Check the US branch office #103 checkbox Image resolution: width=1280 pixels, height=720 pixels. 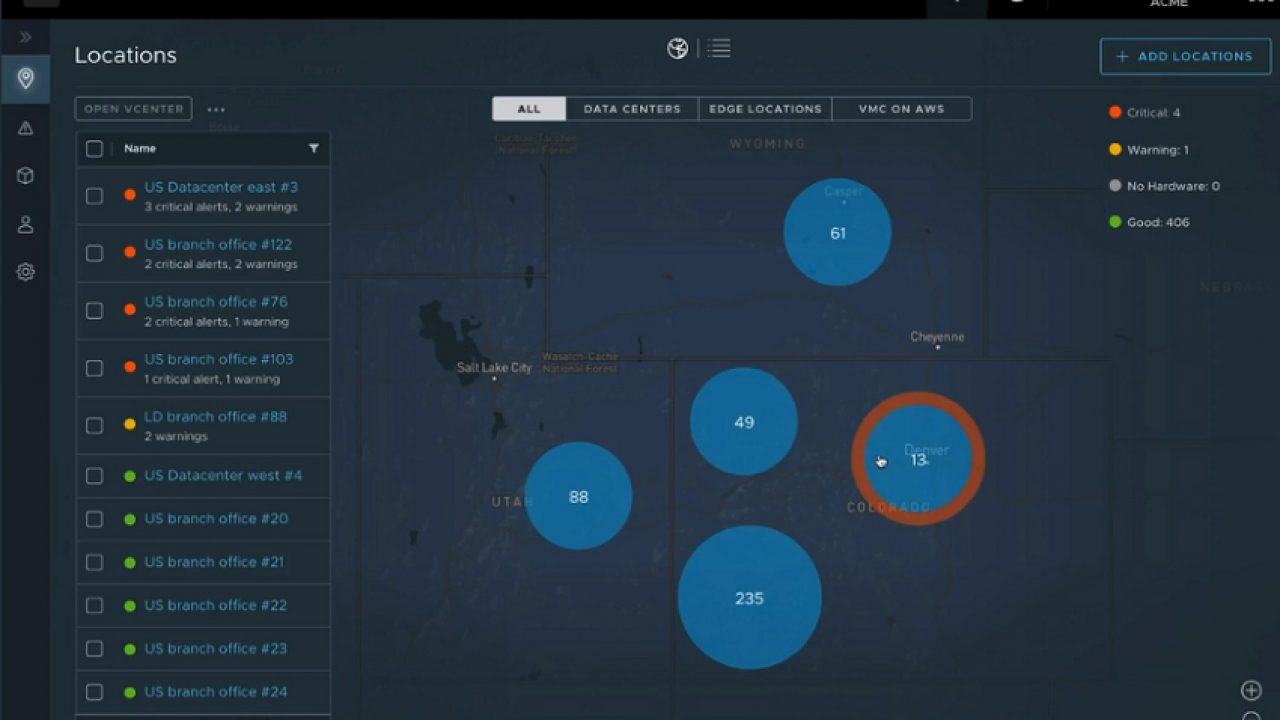click(94, 368)
